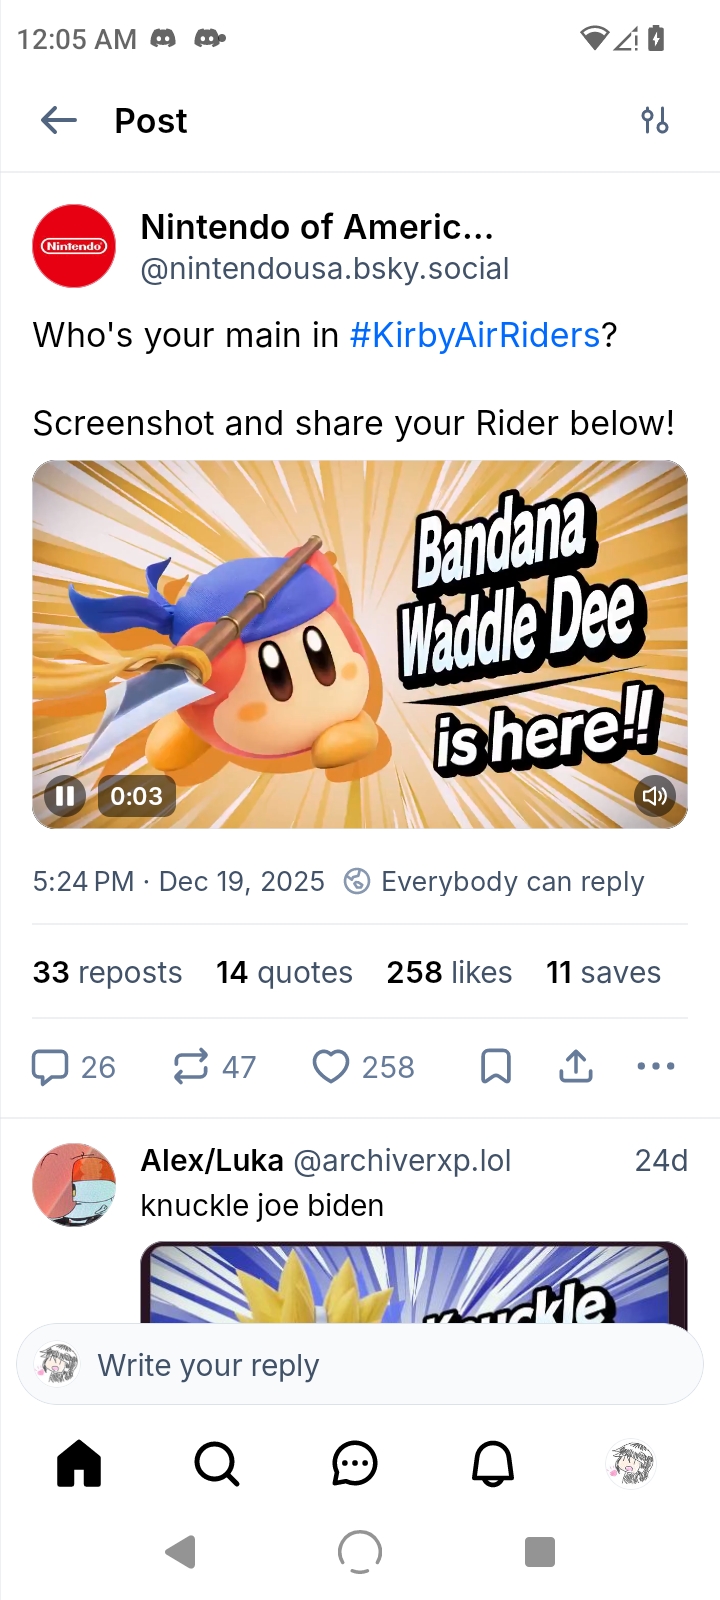
Task: Open thread view settings icon
Action: pyautogui.click(x=655, y=121)
